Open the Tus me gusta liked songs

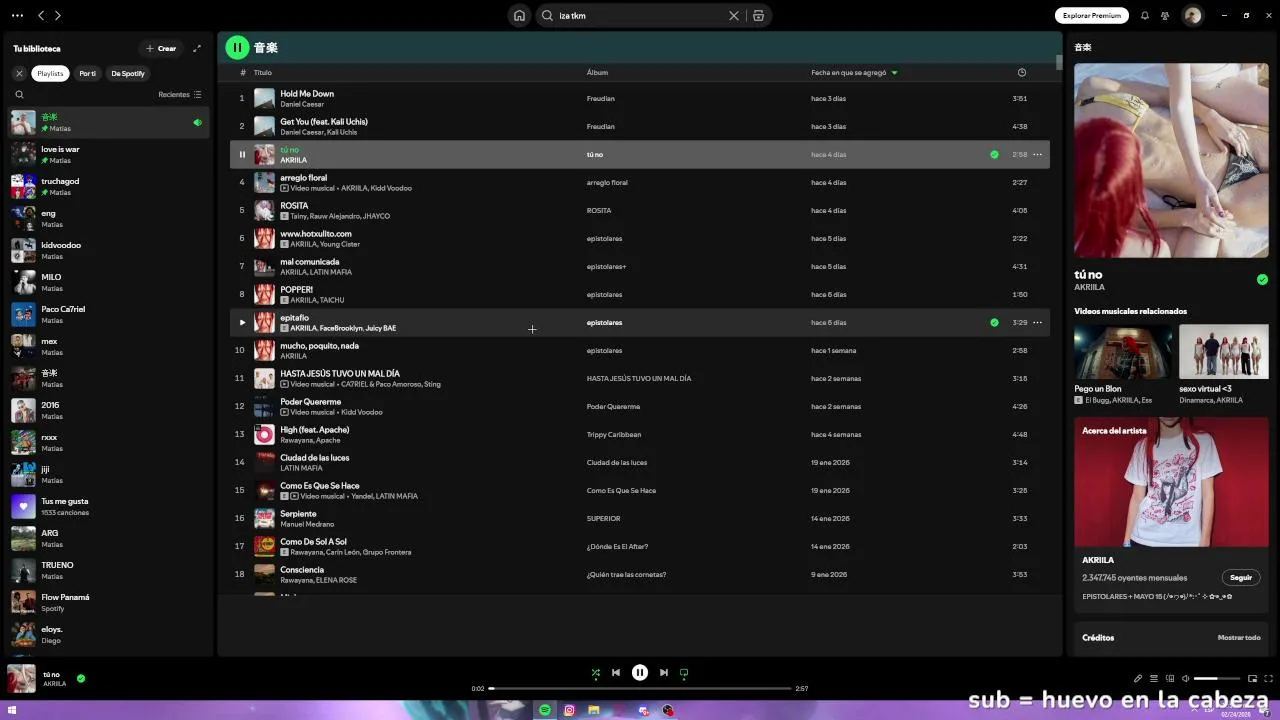(x=108, y=506)
